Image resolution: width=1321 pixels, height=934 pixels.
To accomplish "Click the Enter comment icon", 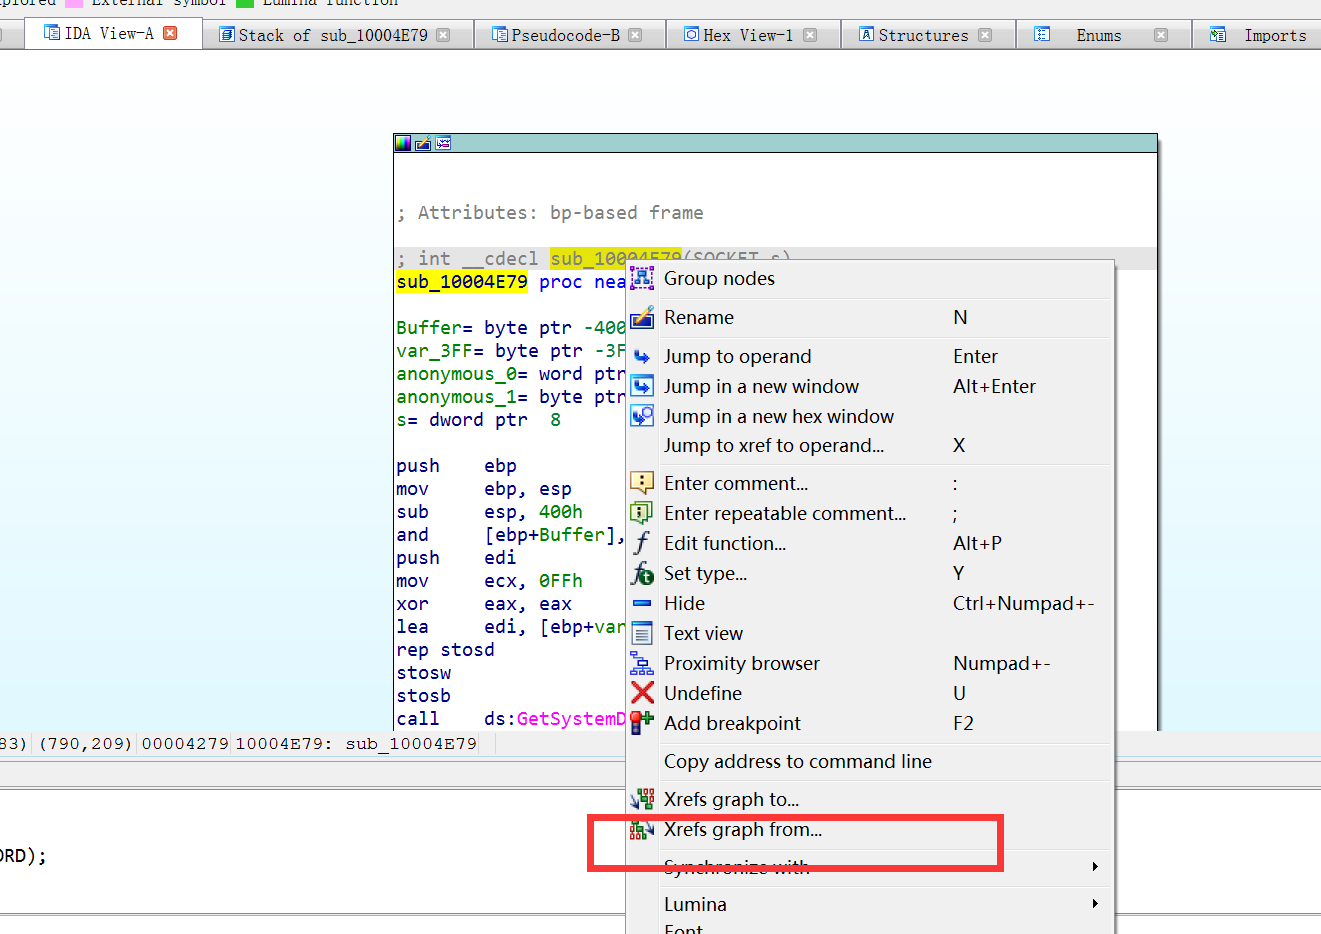I will click(642, 484).
